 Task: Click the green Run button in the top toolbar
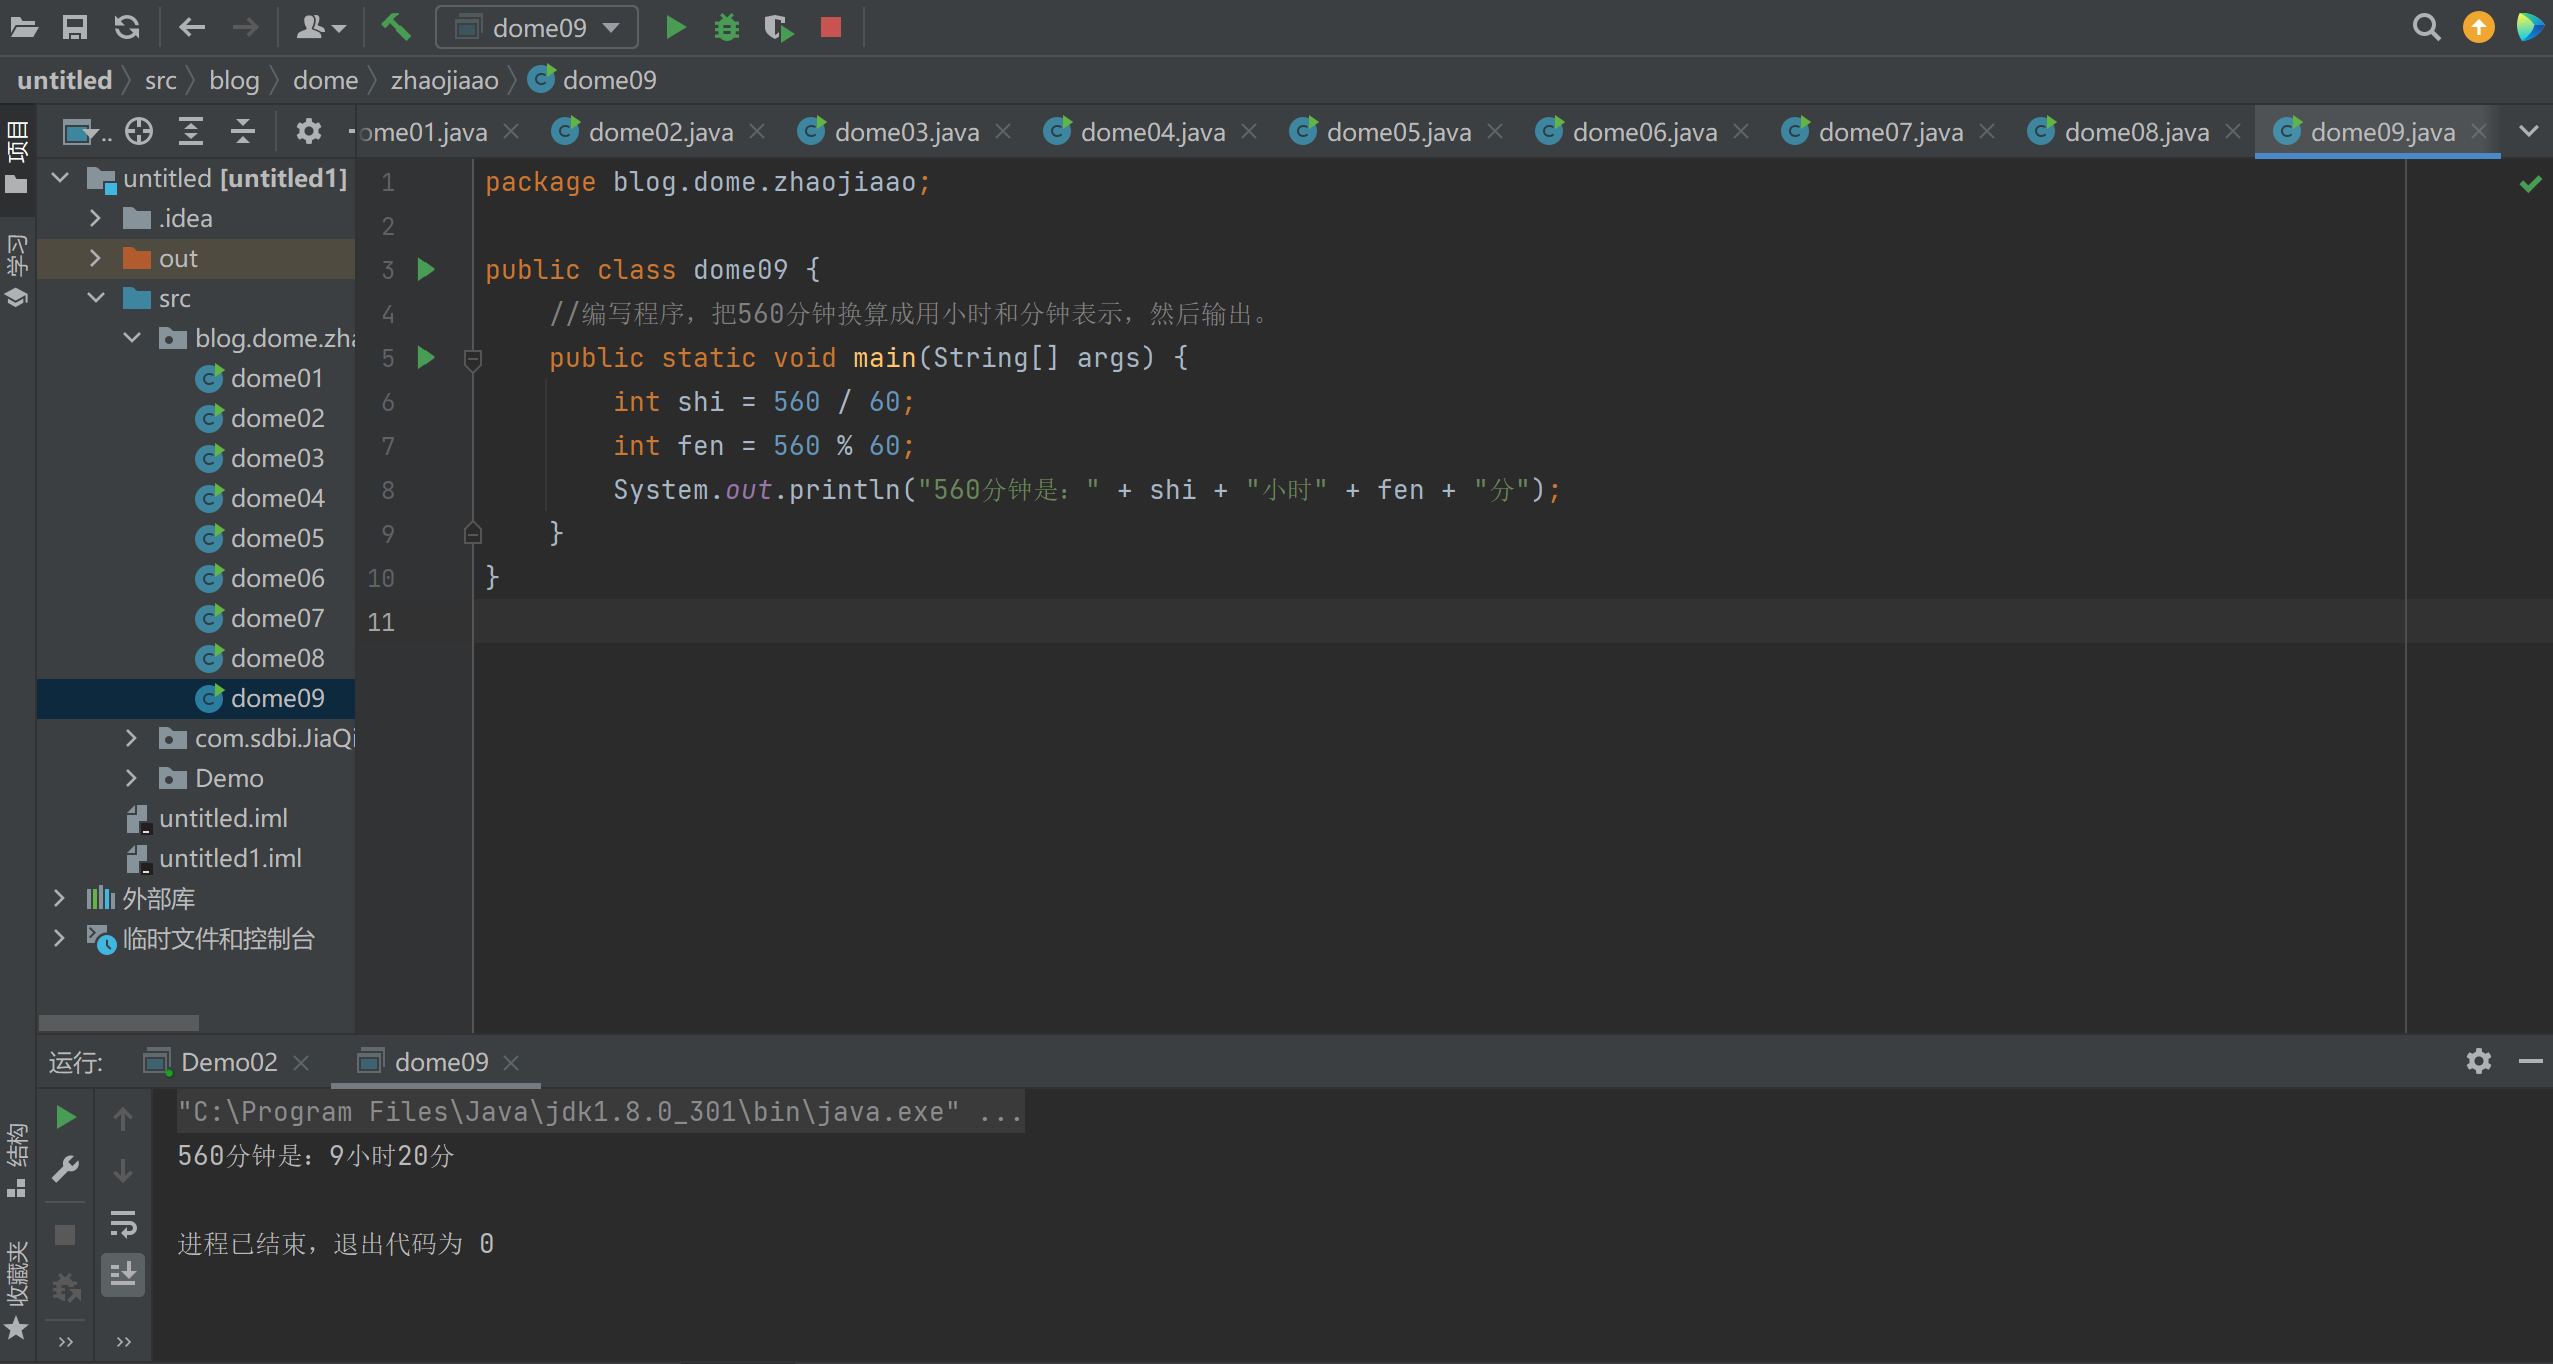pyautogui.click(x=676, y=27)
